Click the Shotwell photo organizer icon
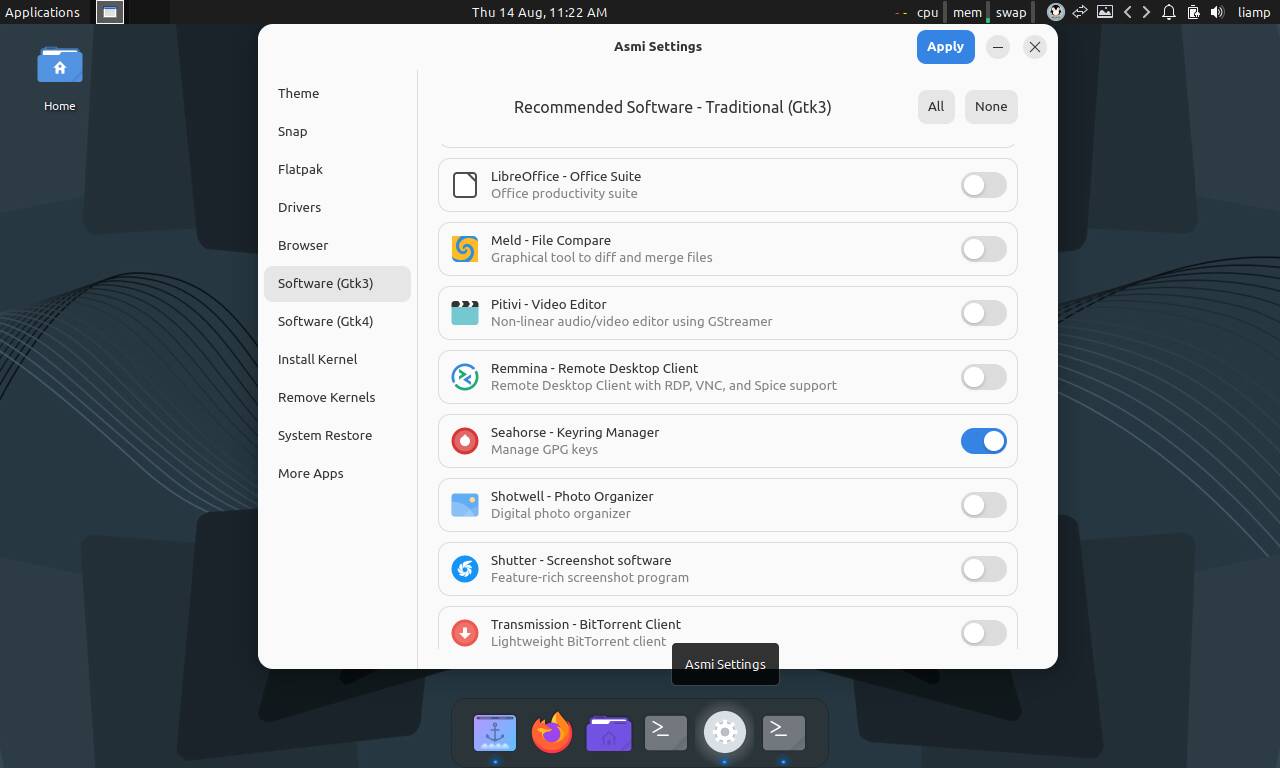1280x768 pixels. click(x=465, y=505)
